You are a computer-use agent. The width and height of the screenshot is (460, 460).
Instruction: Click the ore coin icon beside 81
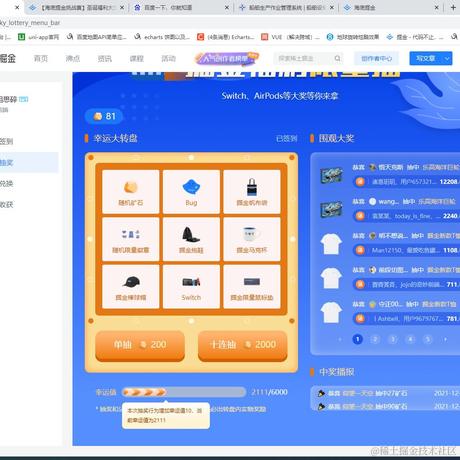[98, 116]
